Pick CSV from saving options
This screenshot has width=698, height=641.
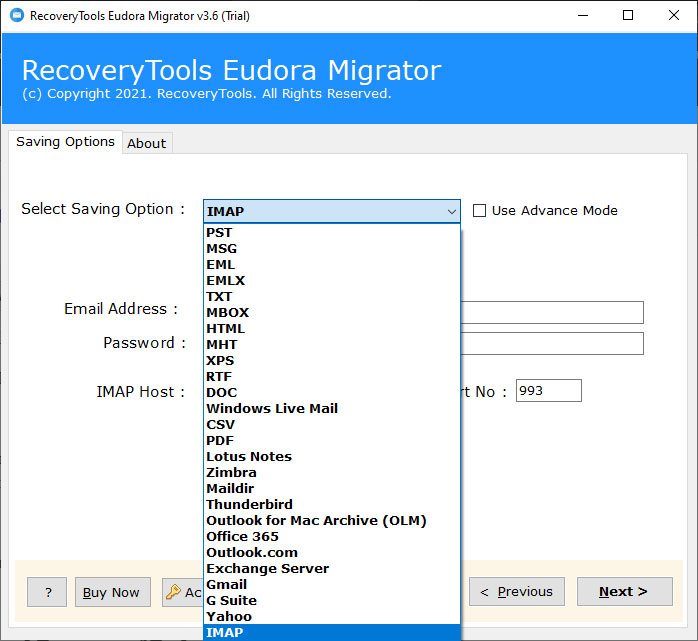pos(332,425)
